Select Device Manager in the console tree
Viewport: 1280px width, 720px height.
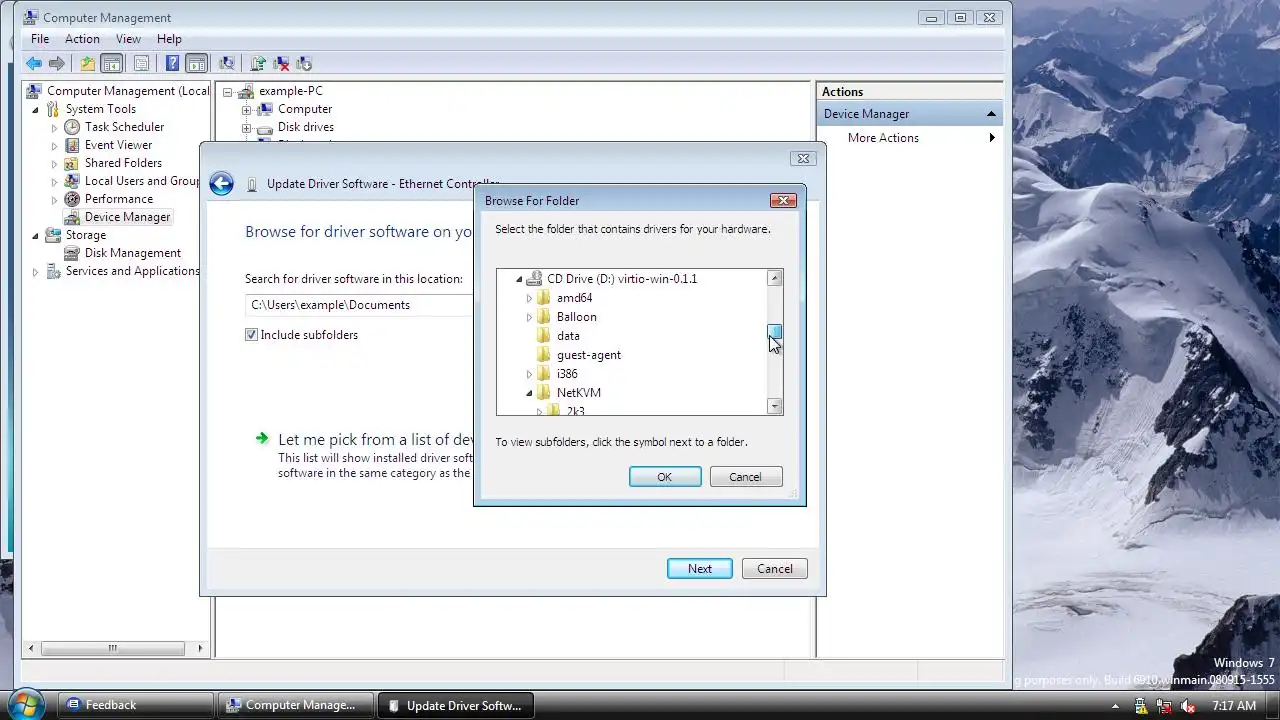pyautogui.click(x=127, y=217)
